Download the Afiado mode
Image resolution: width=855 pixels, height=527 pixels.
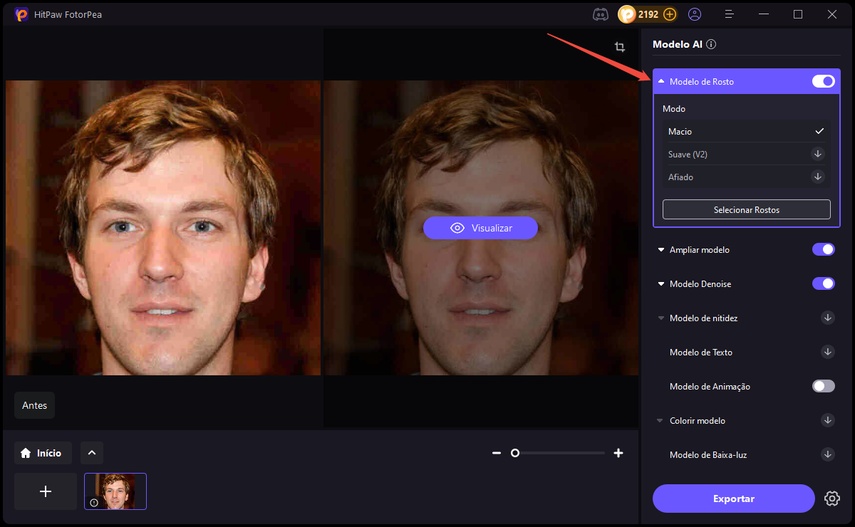tap(817, 177)
